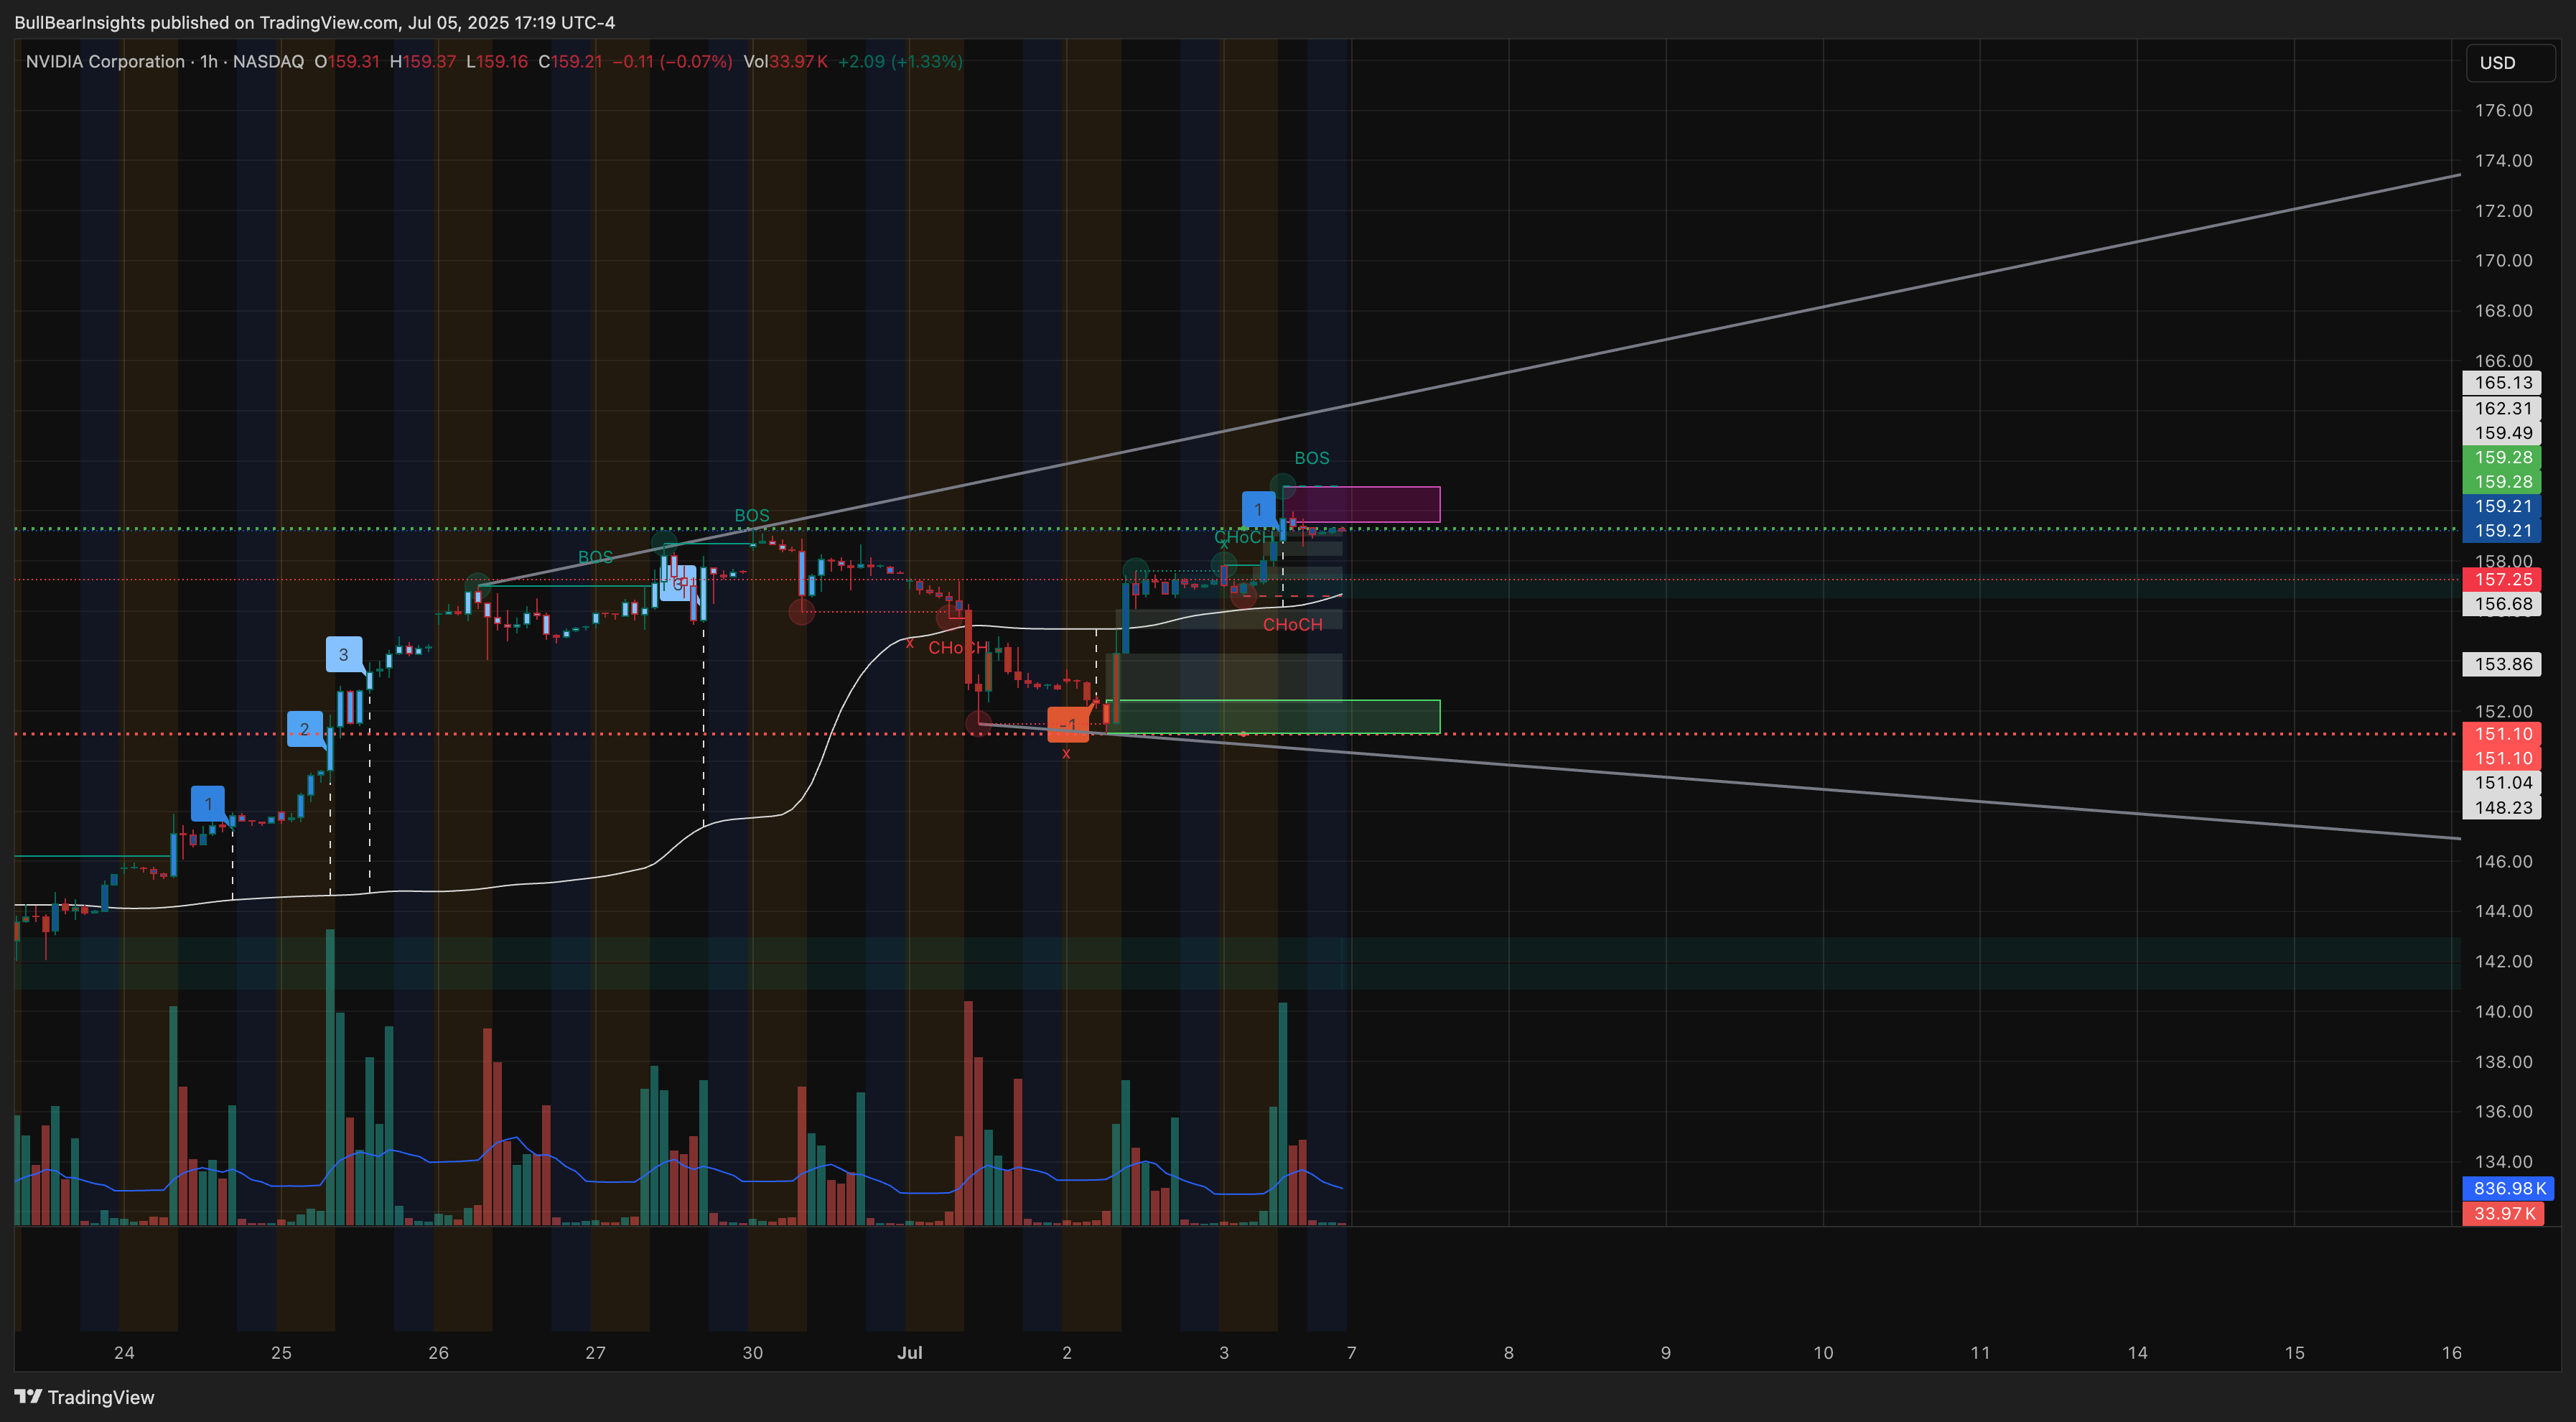Select the 151.04 price label
This screenshot has width=2576, height=1422.
pos(2501,783)
